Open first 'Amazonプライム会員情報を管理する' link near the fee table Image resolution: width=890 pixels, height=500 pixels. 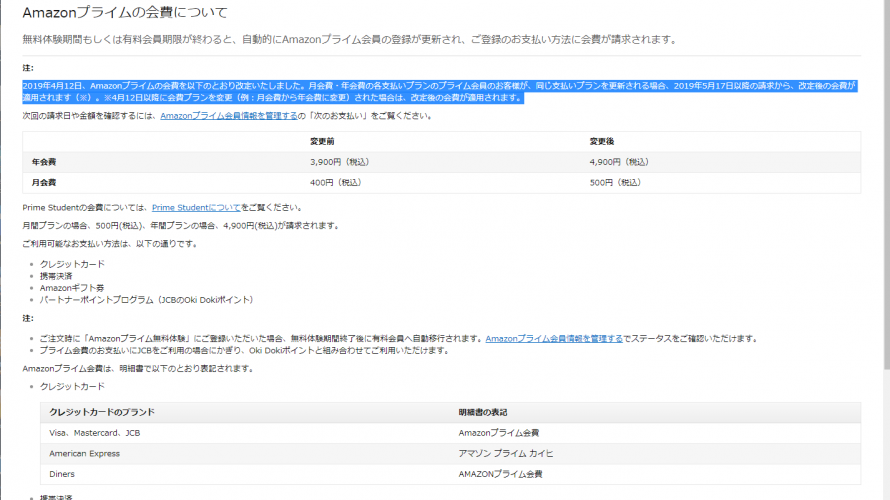coord(229,116)
